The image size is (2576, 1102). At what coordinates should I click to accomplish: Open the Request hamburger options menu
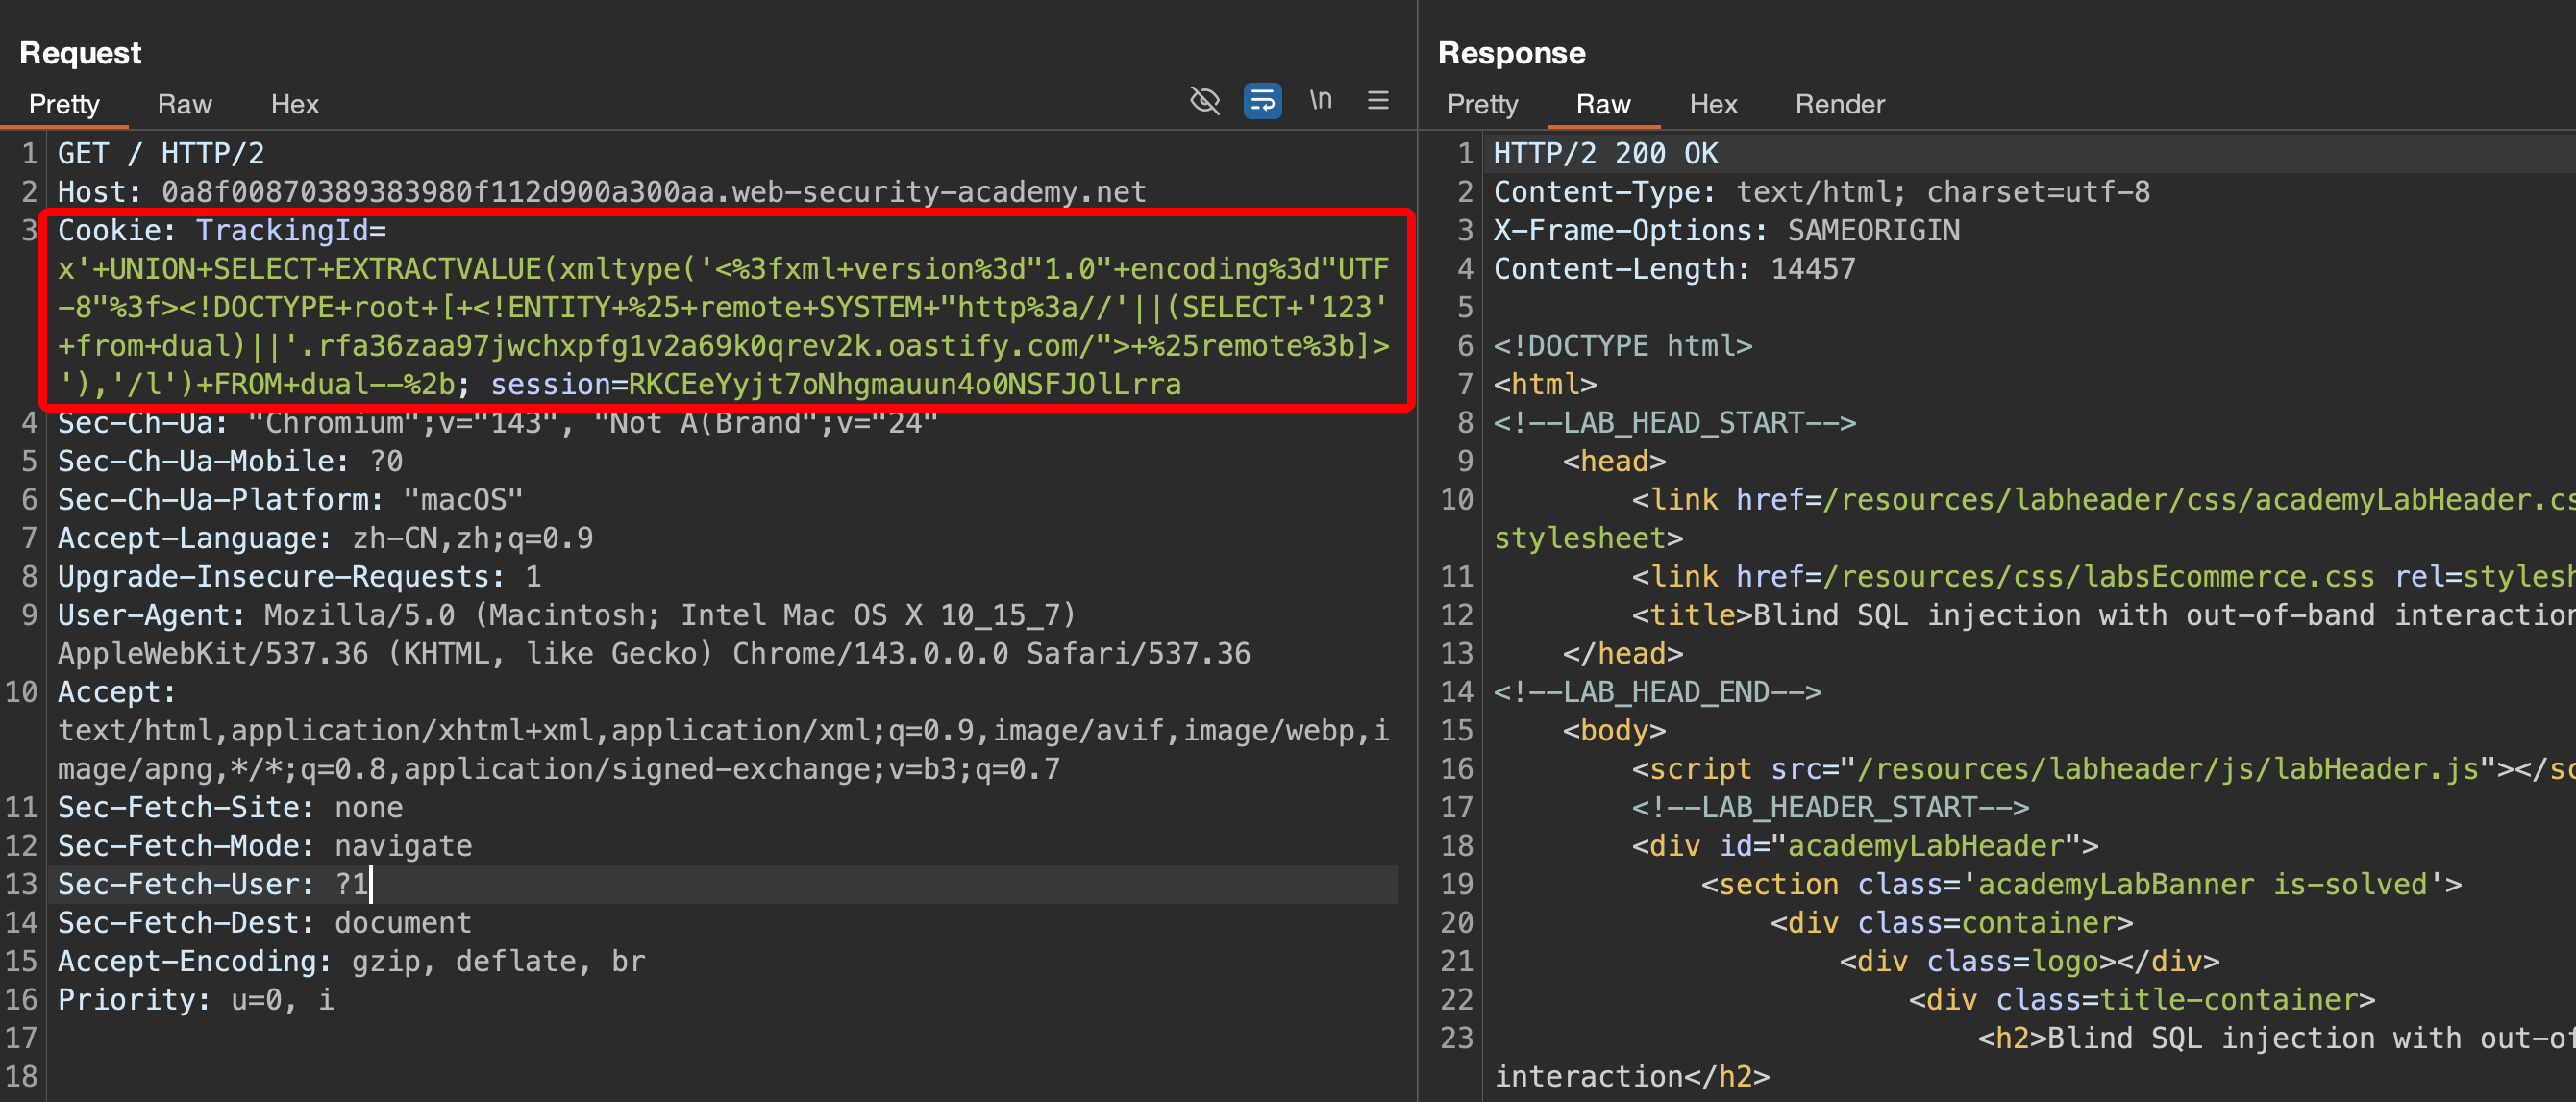pyautogui.click(x=1378, y=101)
